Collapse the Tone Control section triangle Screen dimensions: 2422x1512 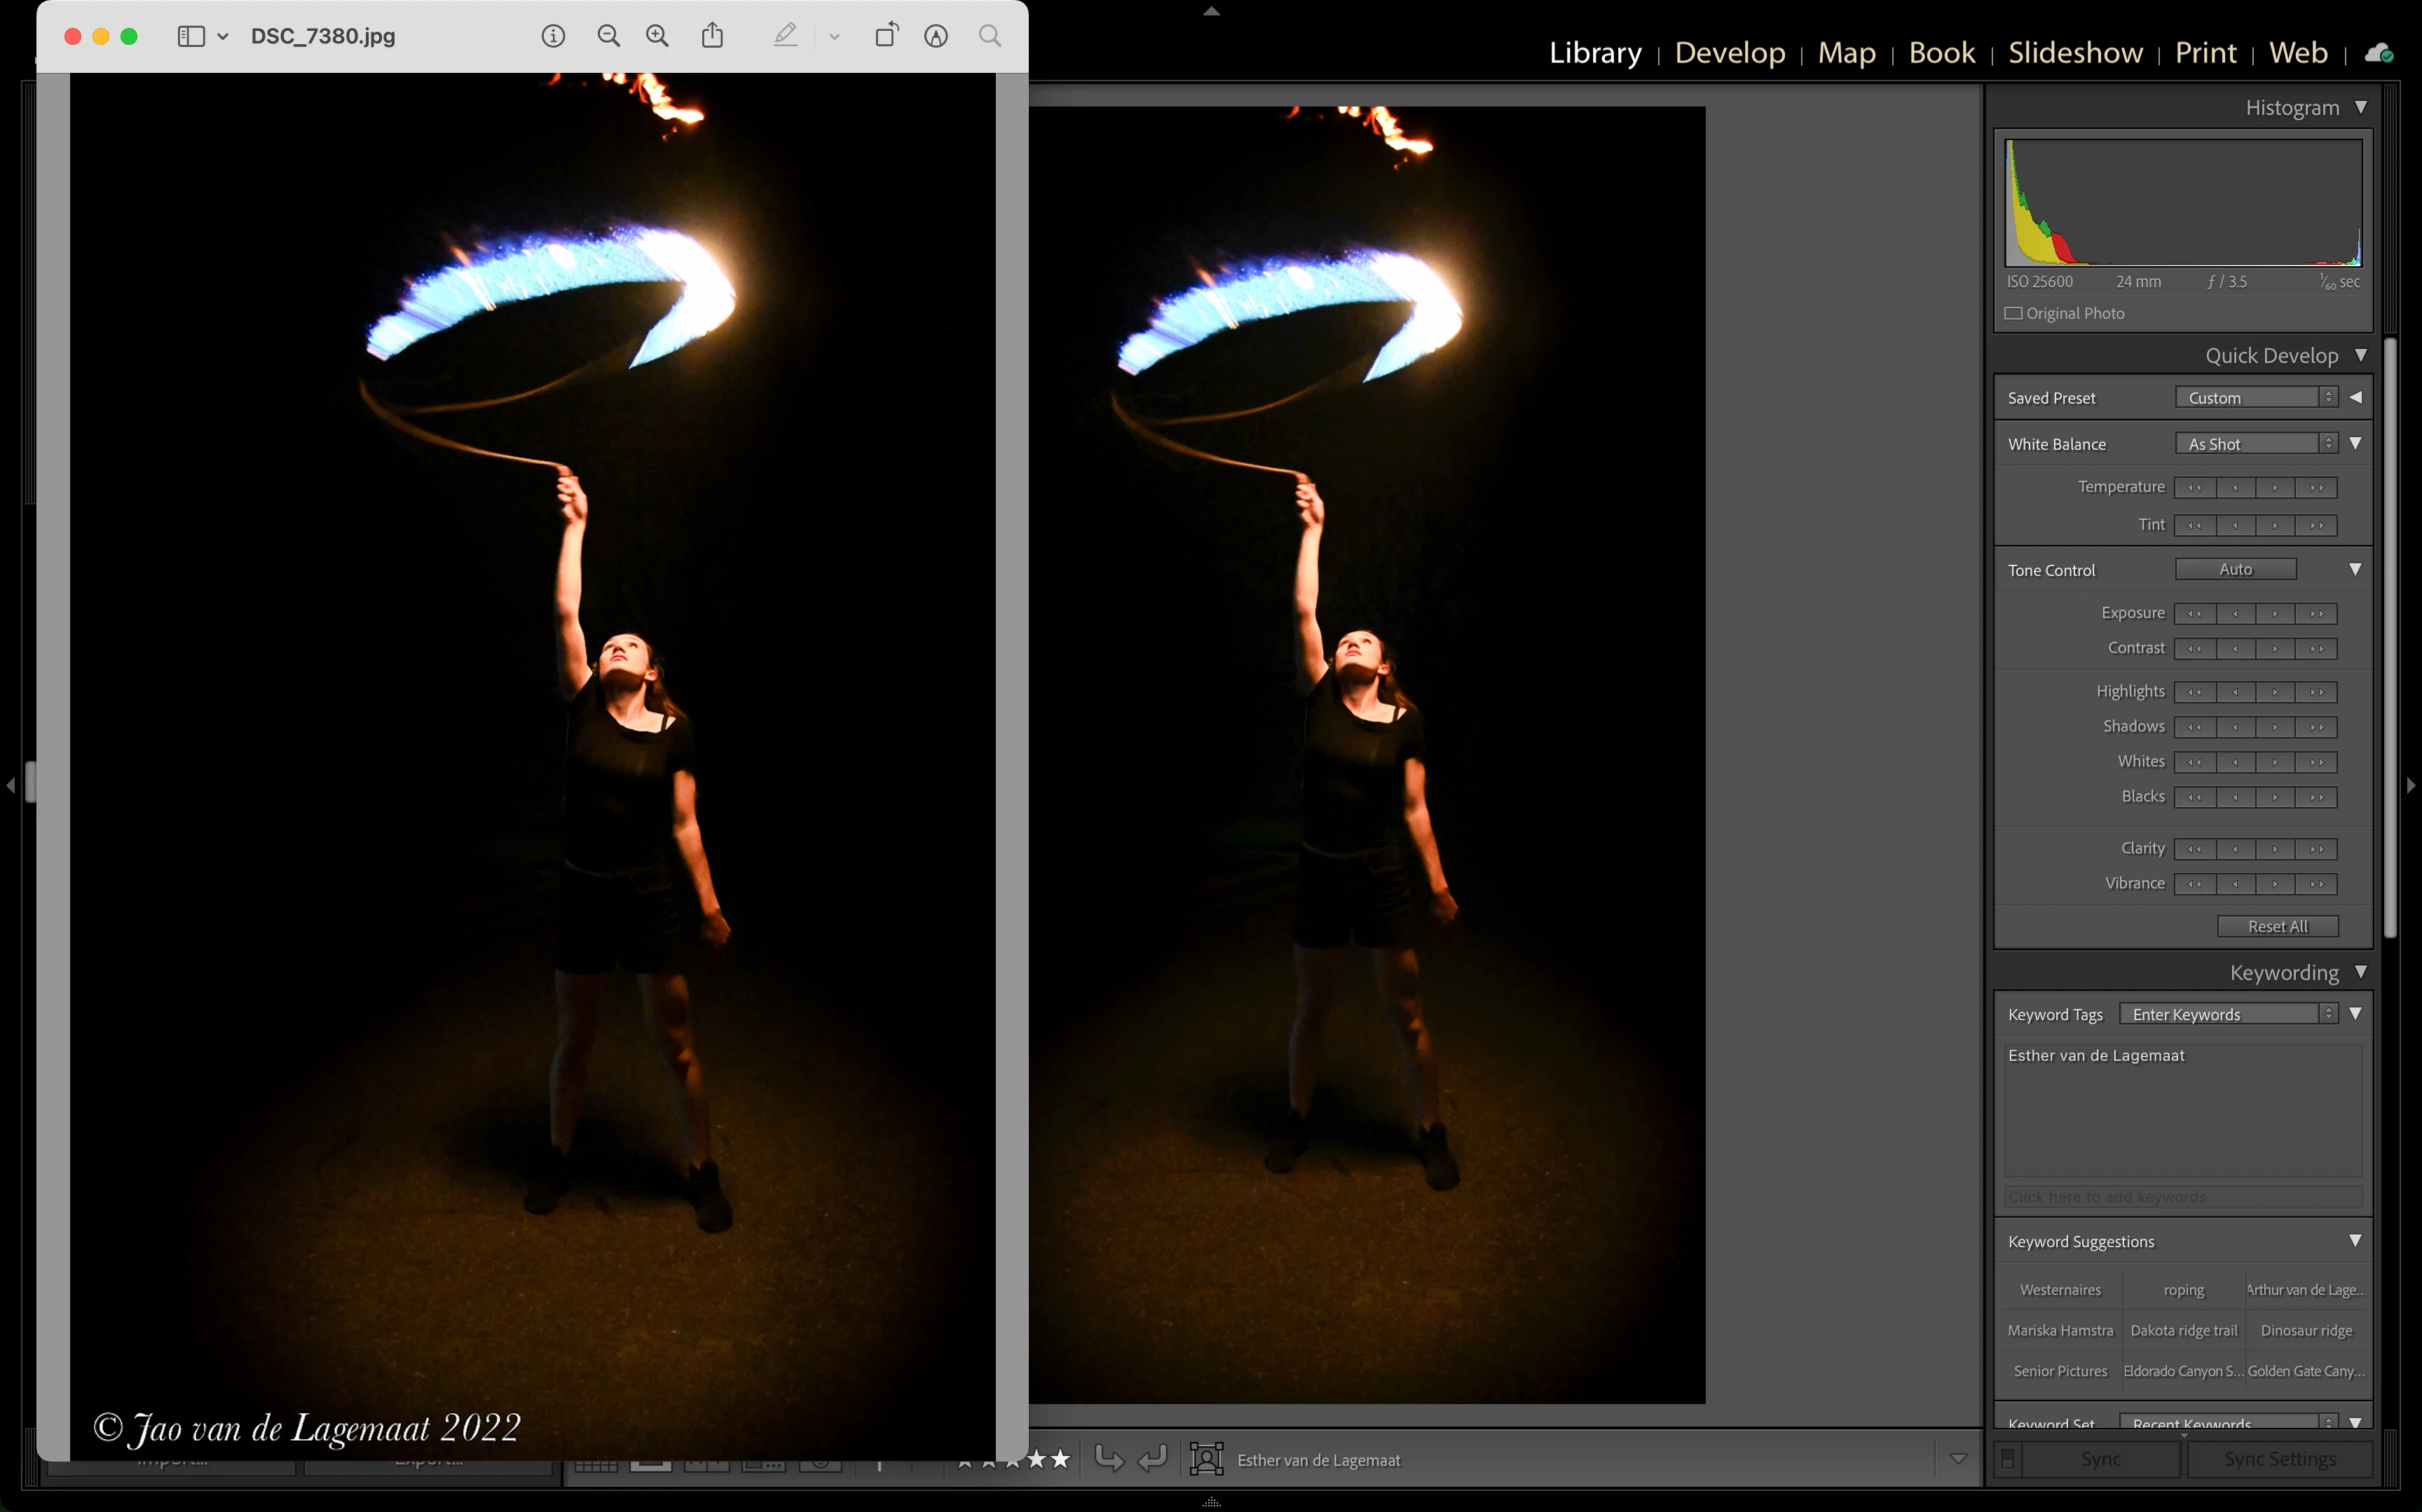[2355, 569]
